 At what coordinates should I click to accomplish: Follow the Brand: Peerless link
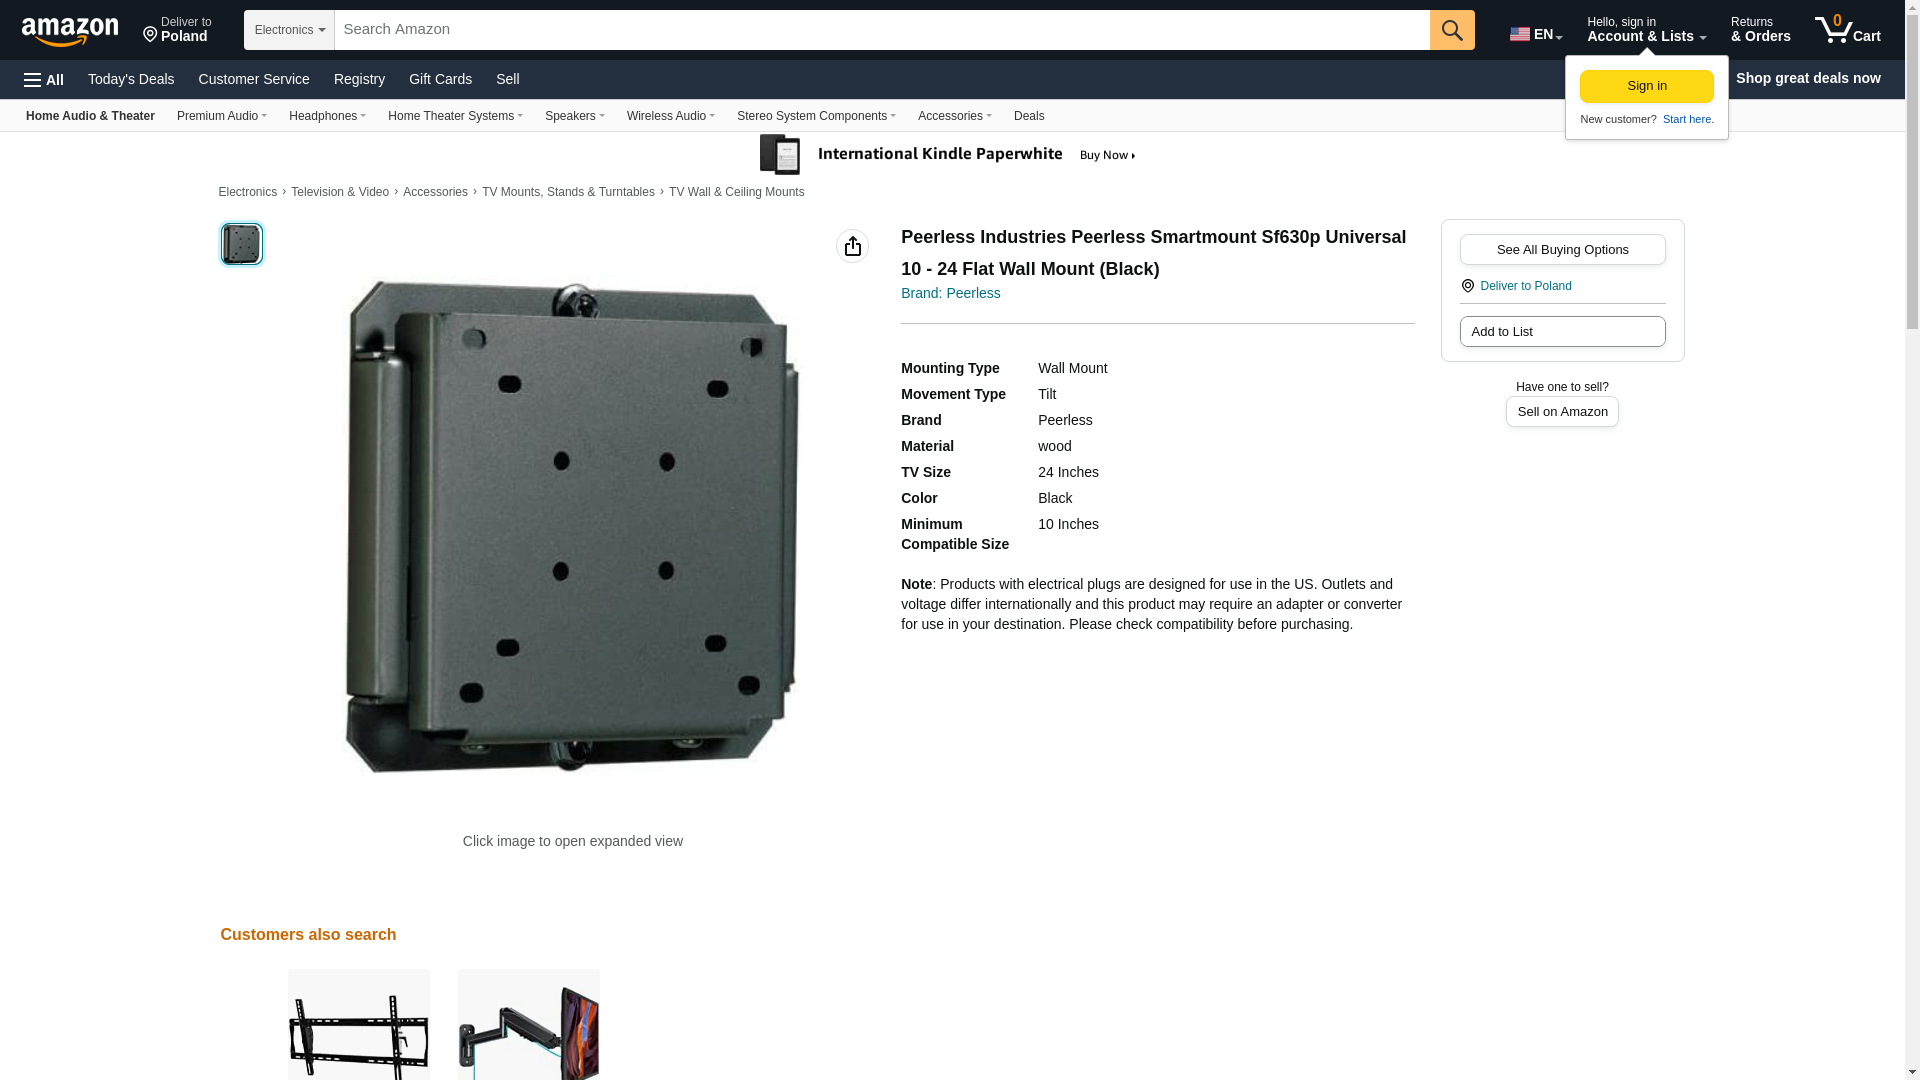point(950,293)
